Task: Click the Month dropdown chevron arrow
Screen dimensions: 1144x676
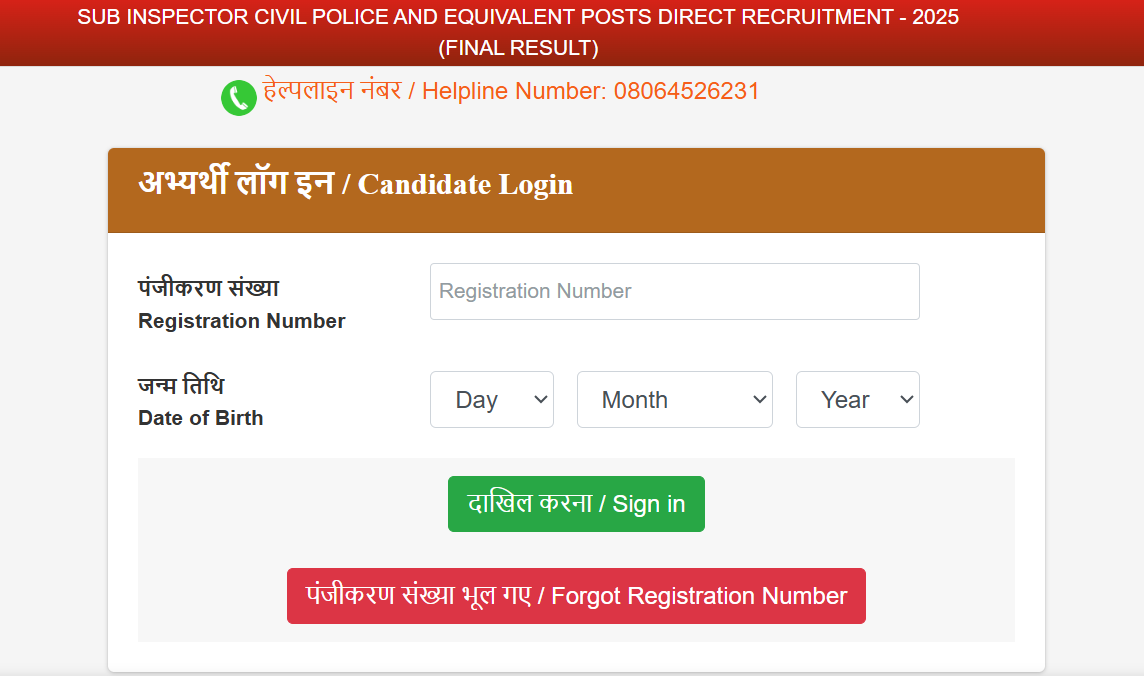Action: tap(760, 400)
